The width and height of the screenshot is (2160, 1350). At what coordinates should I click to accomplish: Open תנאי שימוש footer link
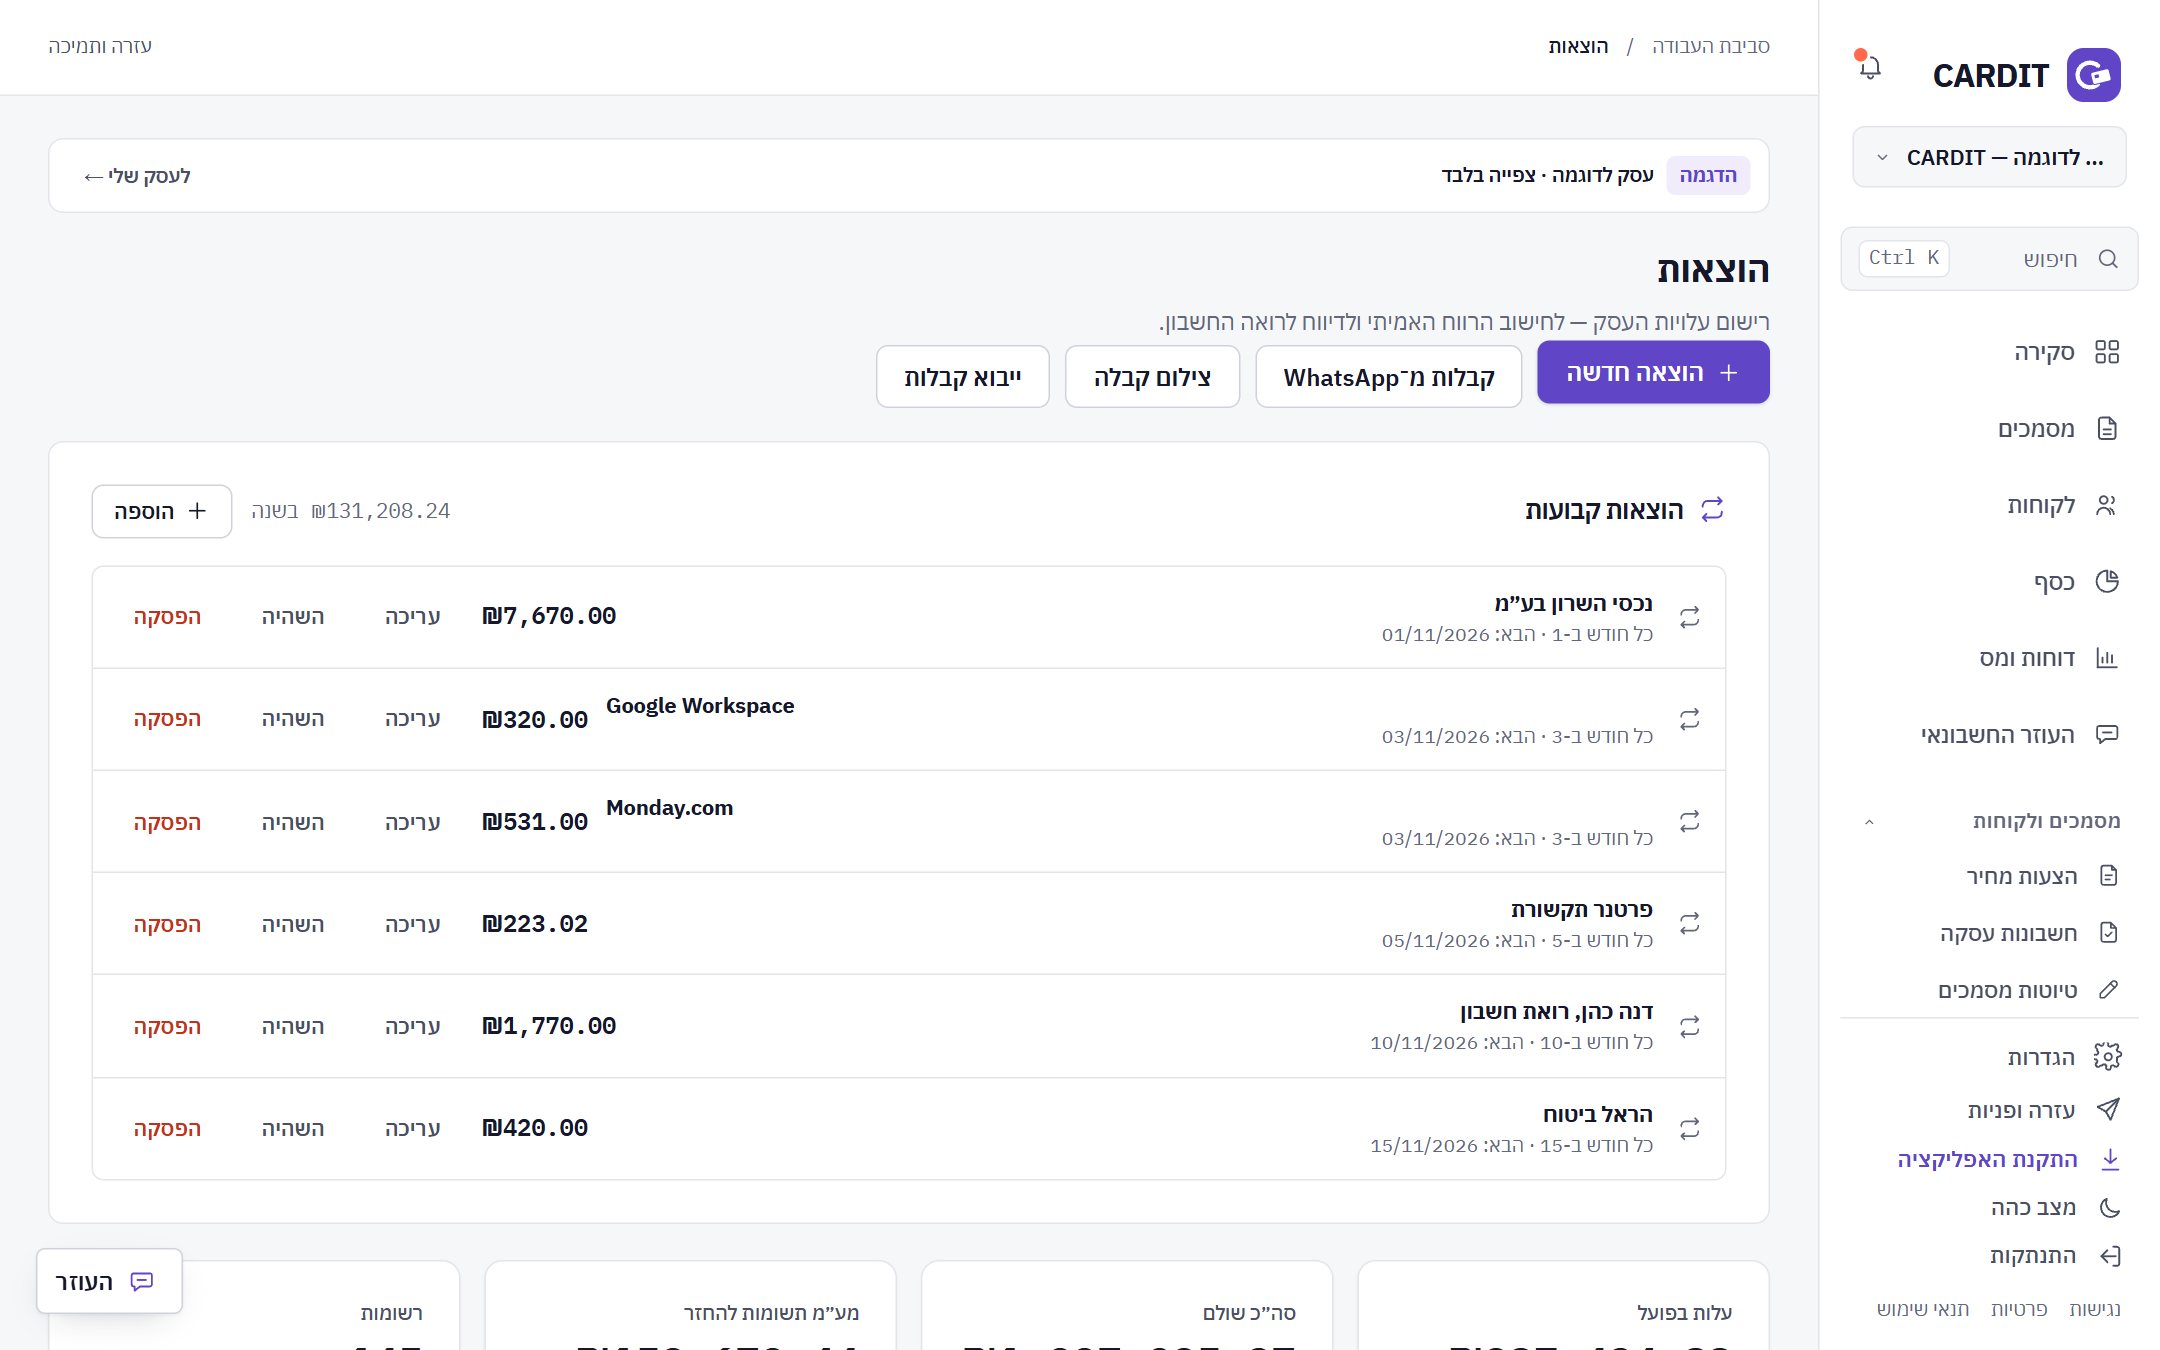coord(1923,1309)
